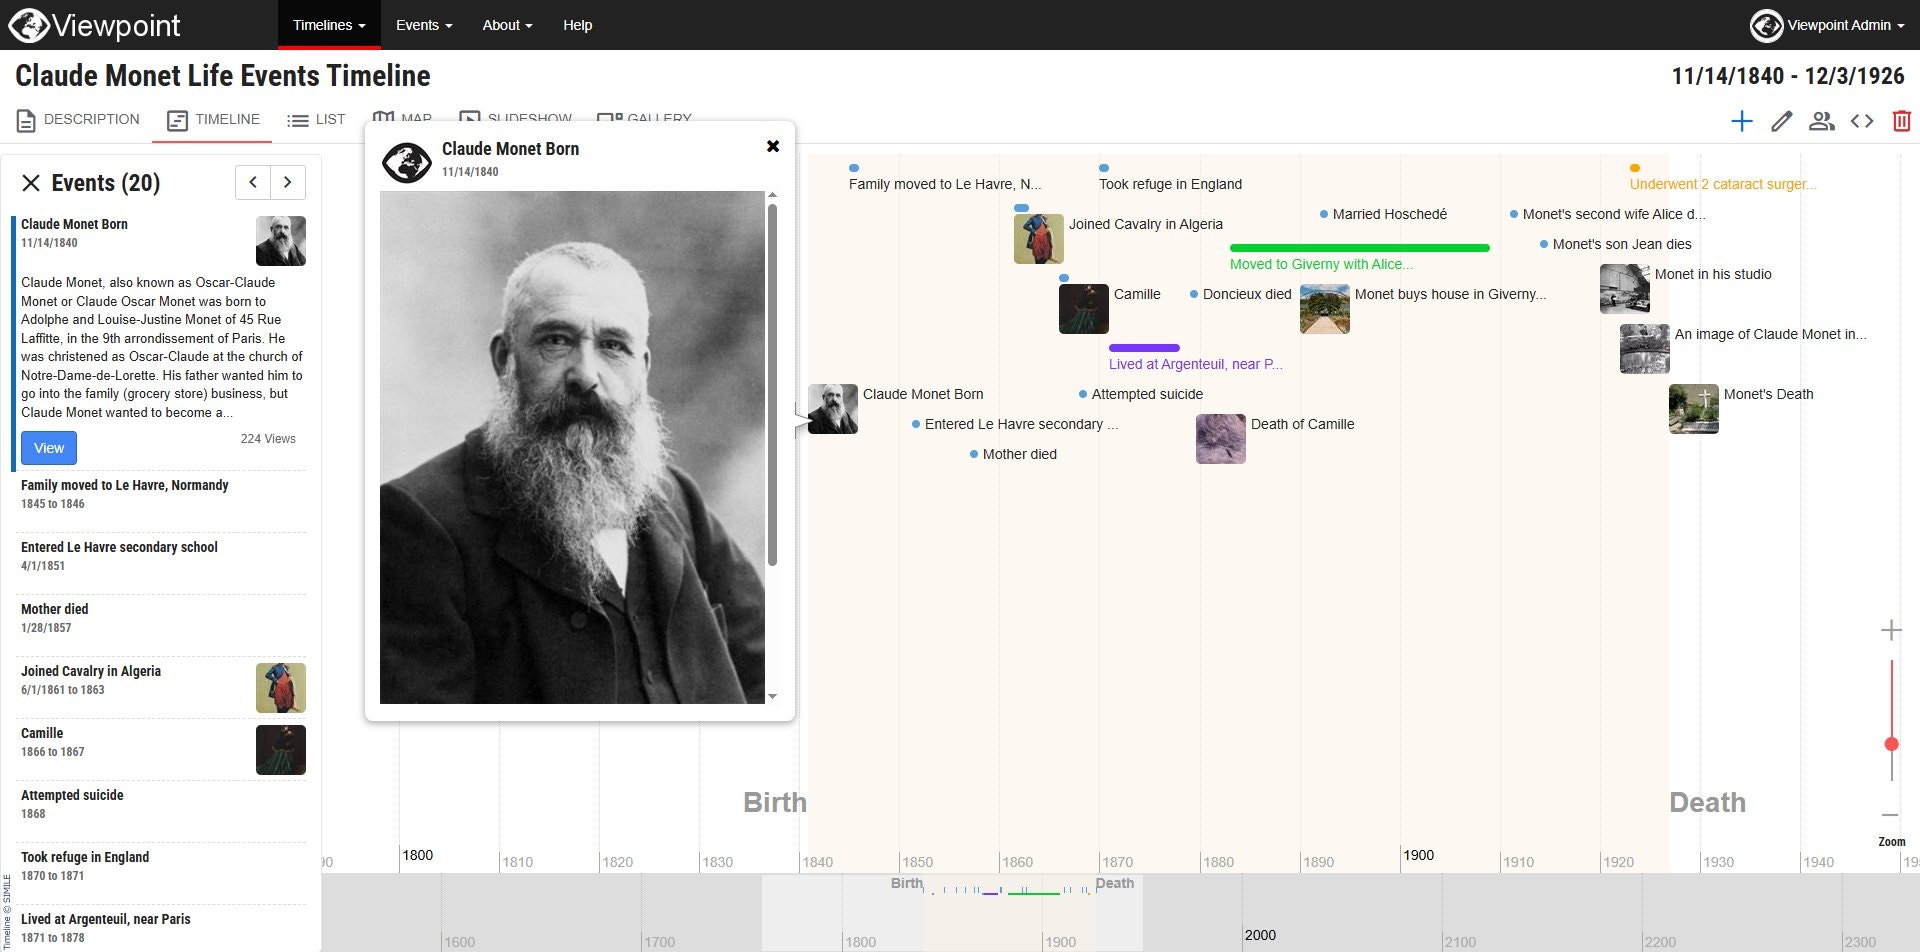Click the delete timeline trash icon
Image resolution: width=1920 pixels, height=952 pixels.
coord(1901,120)
